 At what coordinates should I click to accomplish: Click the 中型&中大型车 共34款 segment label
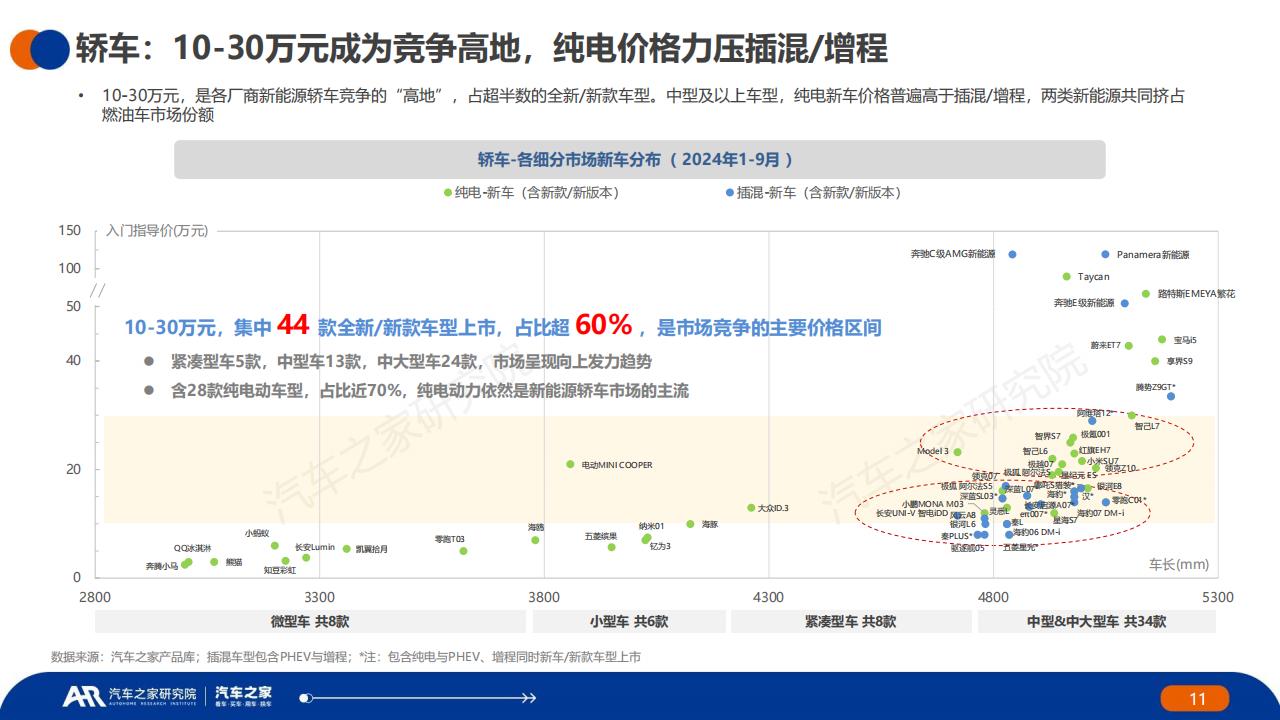pos(1096,621)
